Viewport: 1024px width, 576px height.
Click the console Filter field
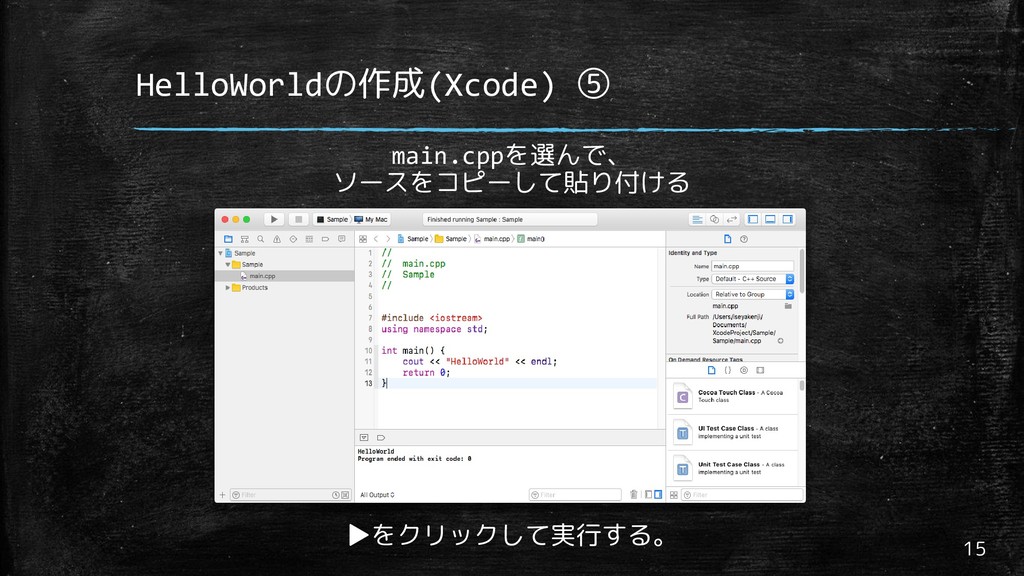[575, 495]
